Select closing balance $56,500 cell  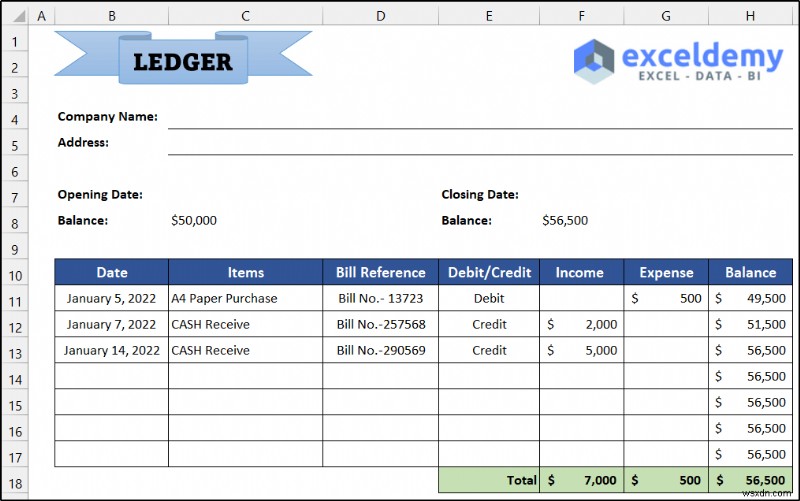pos(582,220)
